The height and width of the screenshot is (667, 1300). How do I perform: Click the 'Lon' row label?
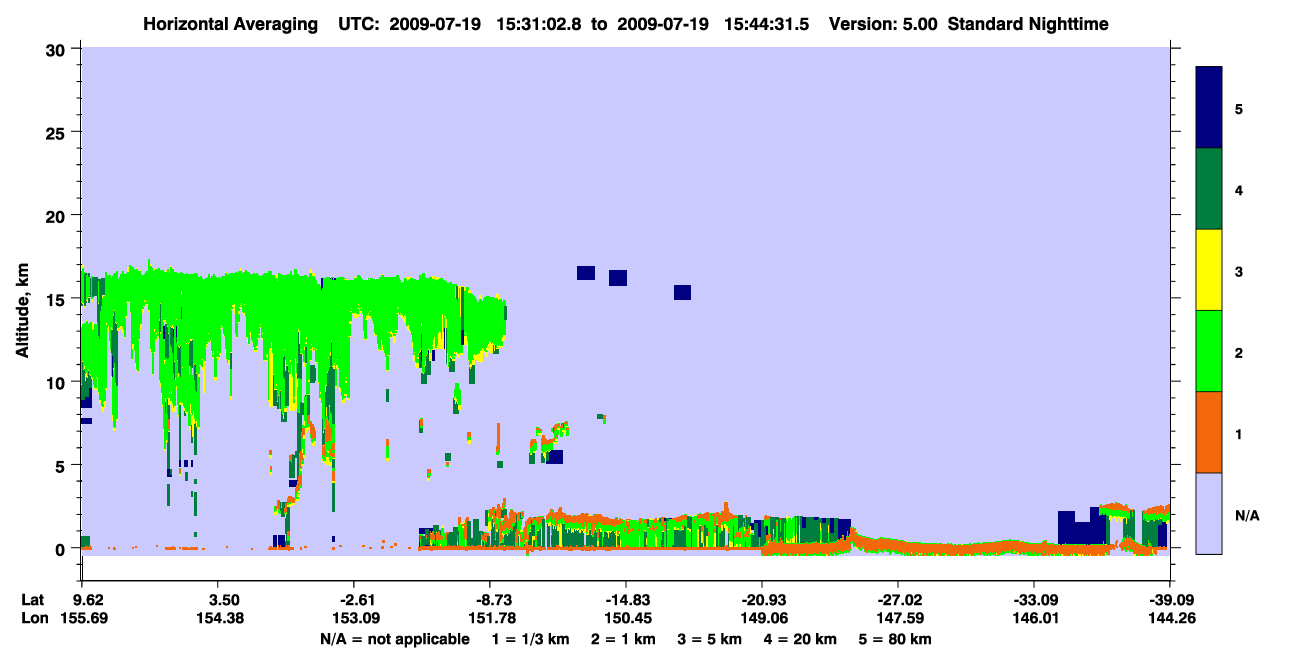coord(34,618)
